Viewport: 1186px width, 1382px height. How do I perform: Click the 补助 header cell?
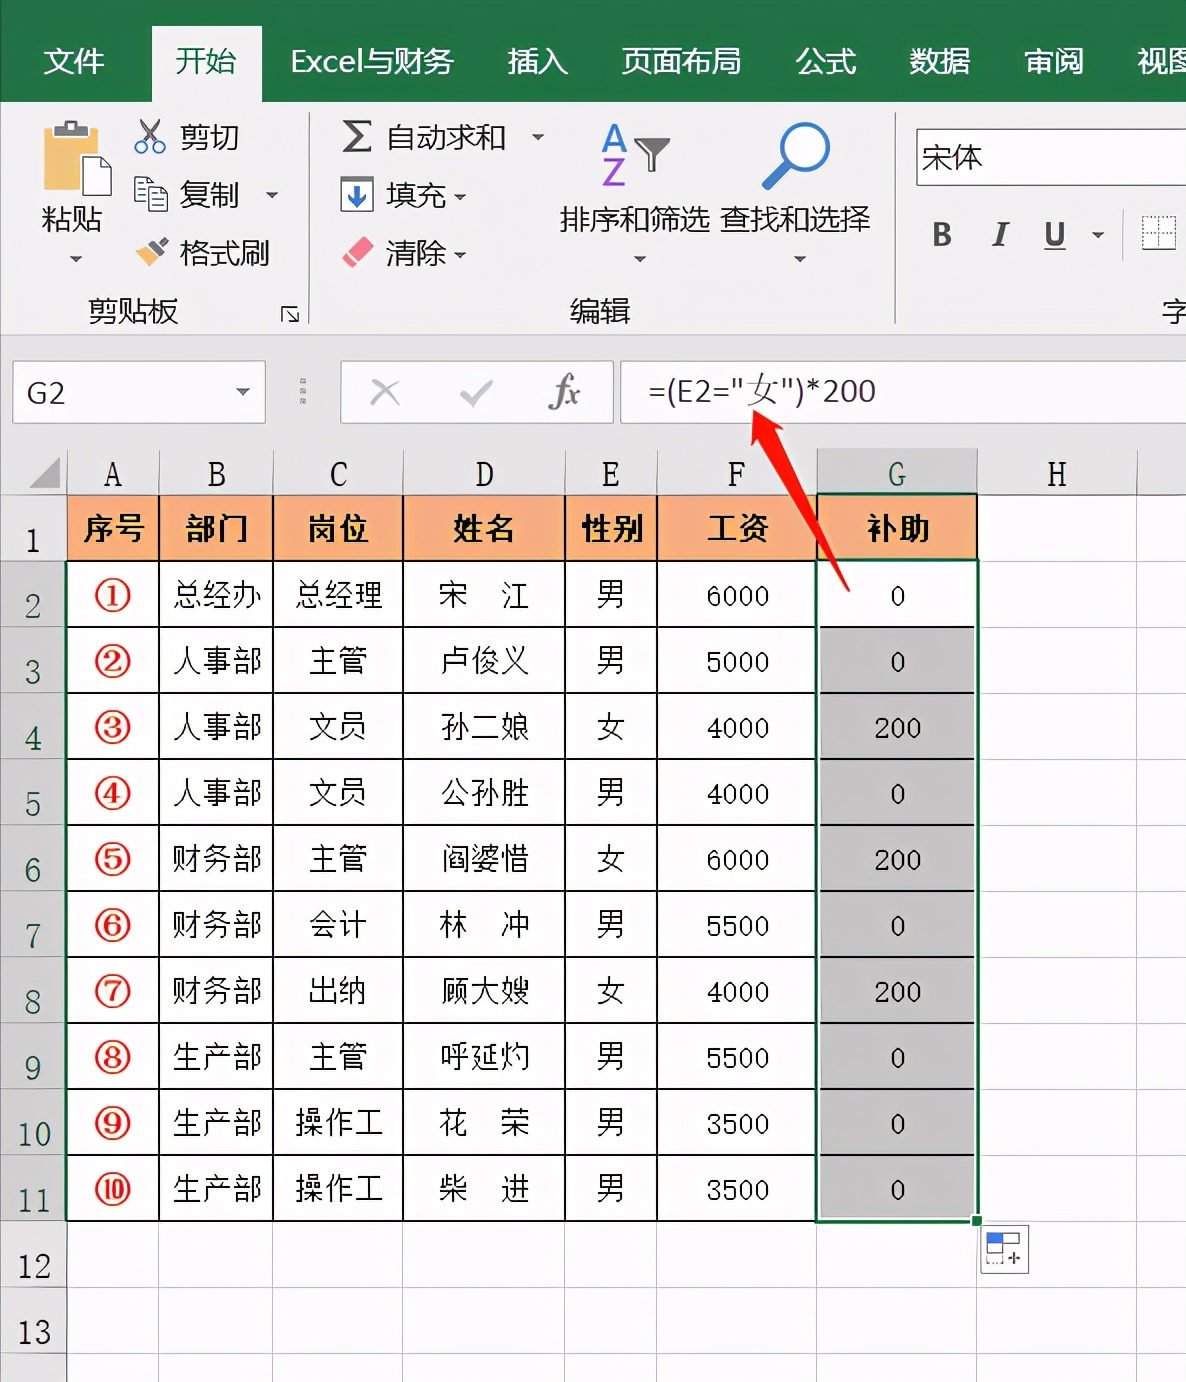pos(897,528)
